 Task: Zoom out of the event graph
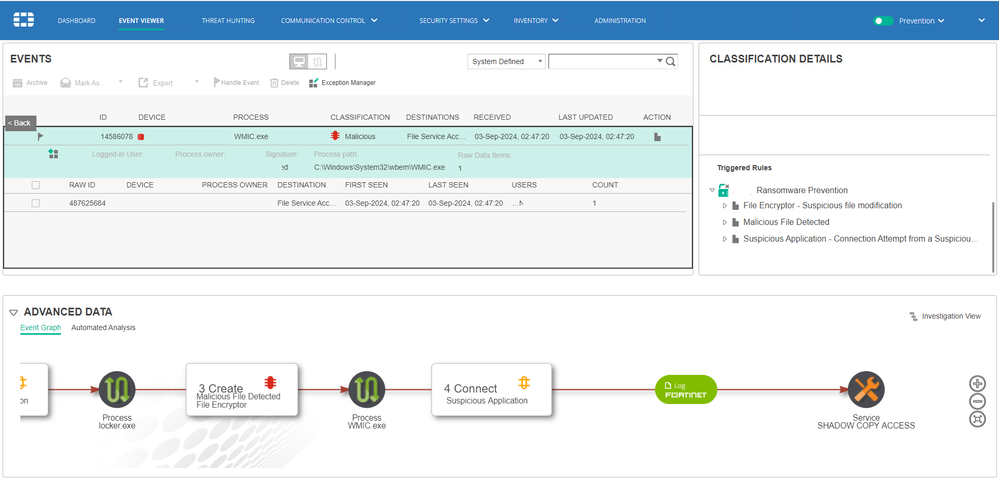[977, 401]
